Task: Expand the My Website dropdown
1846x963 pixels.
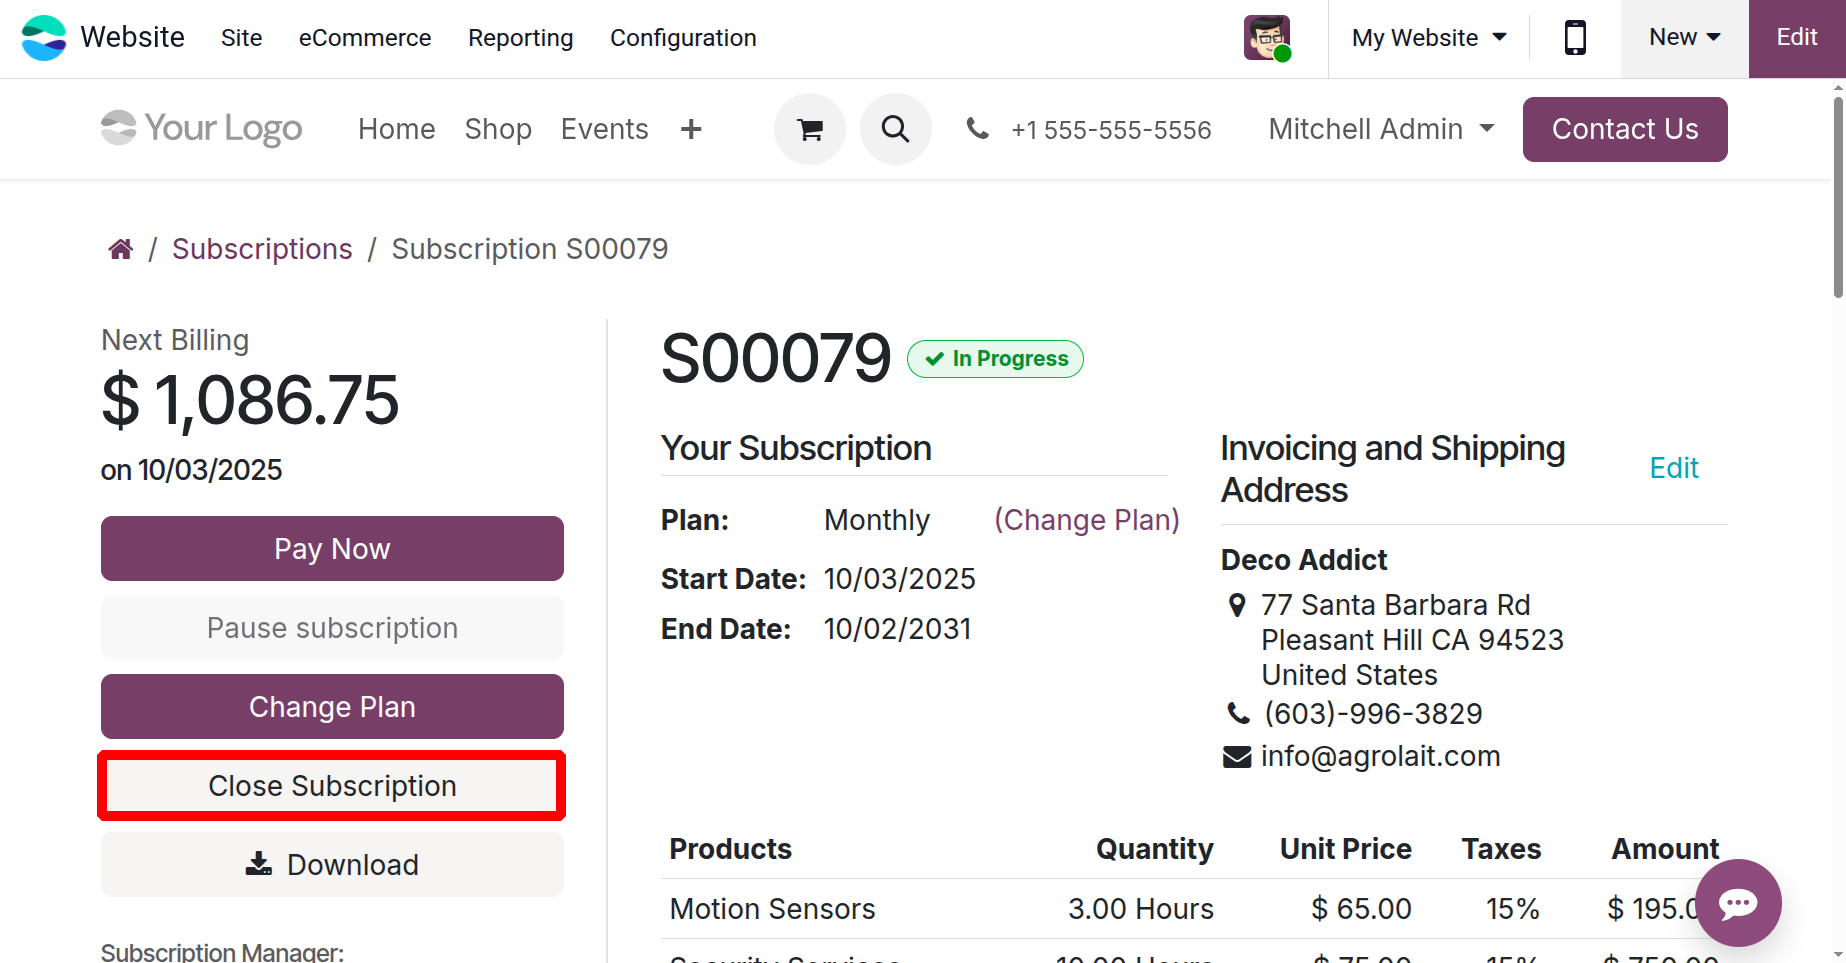Action: [1429, 38]
